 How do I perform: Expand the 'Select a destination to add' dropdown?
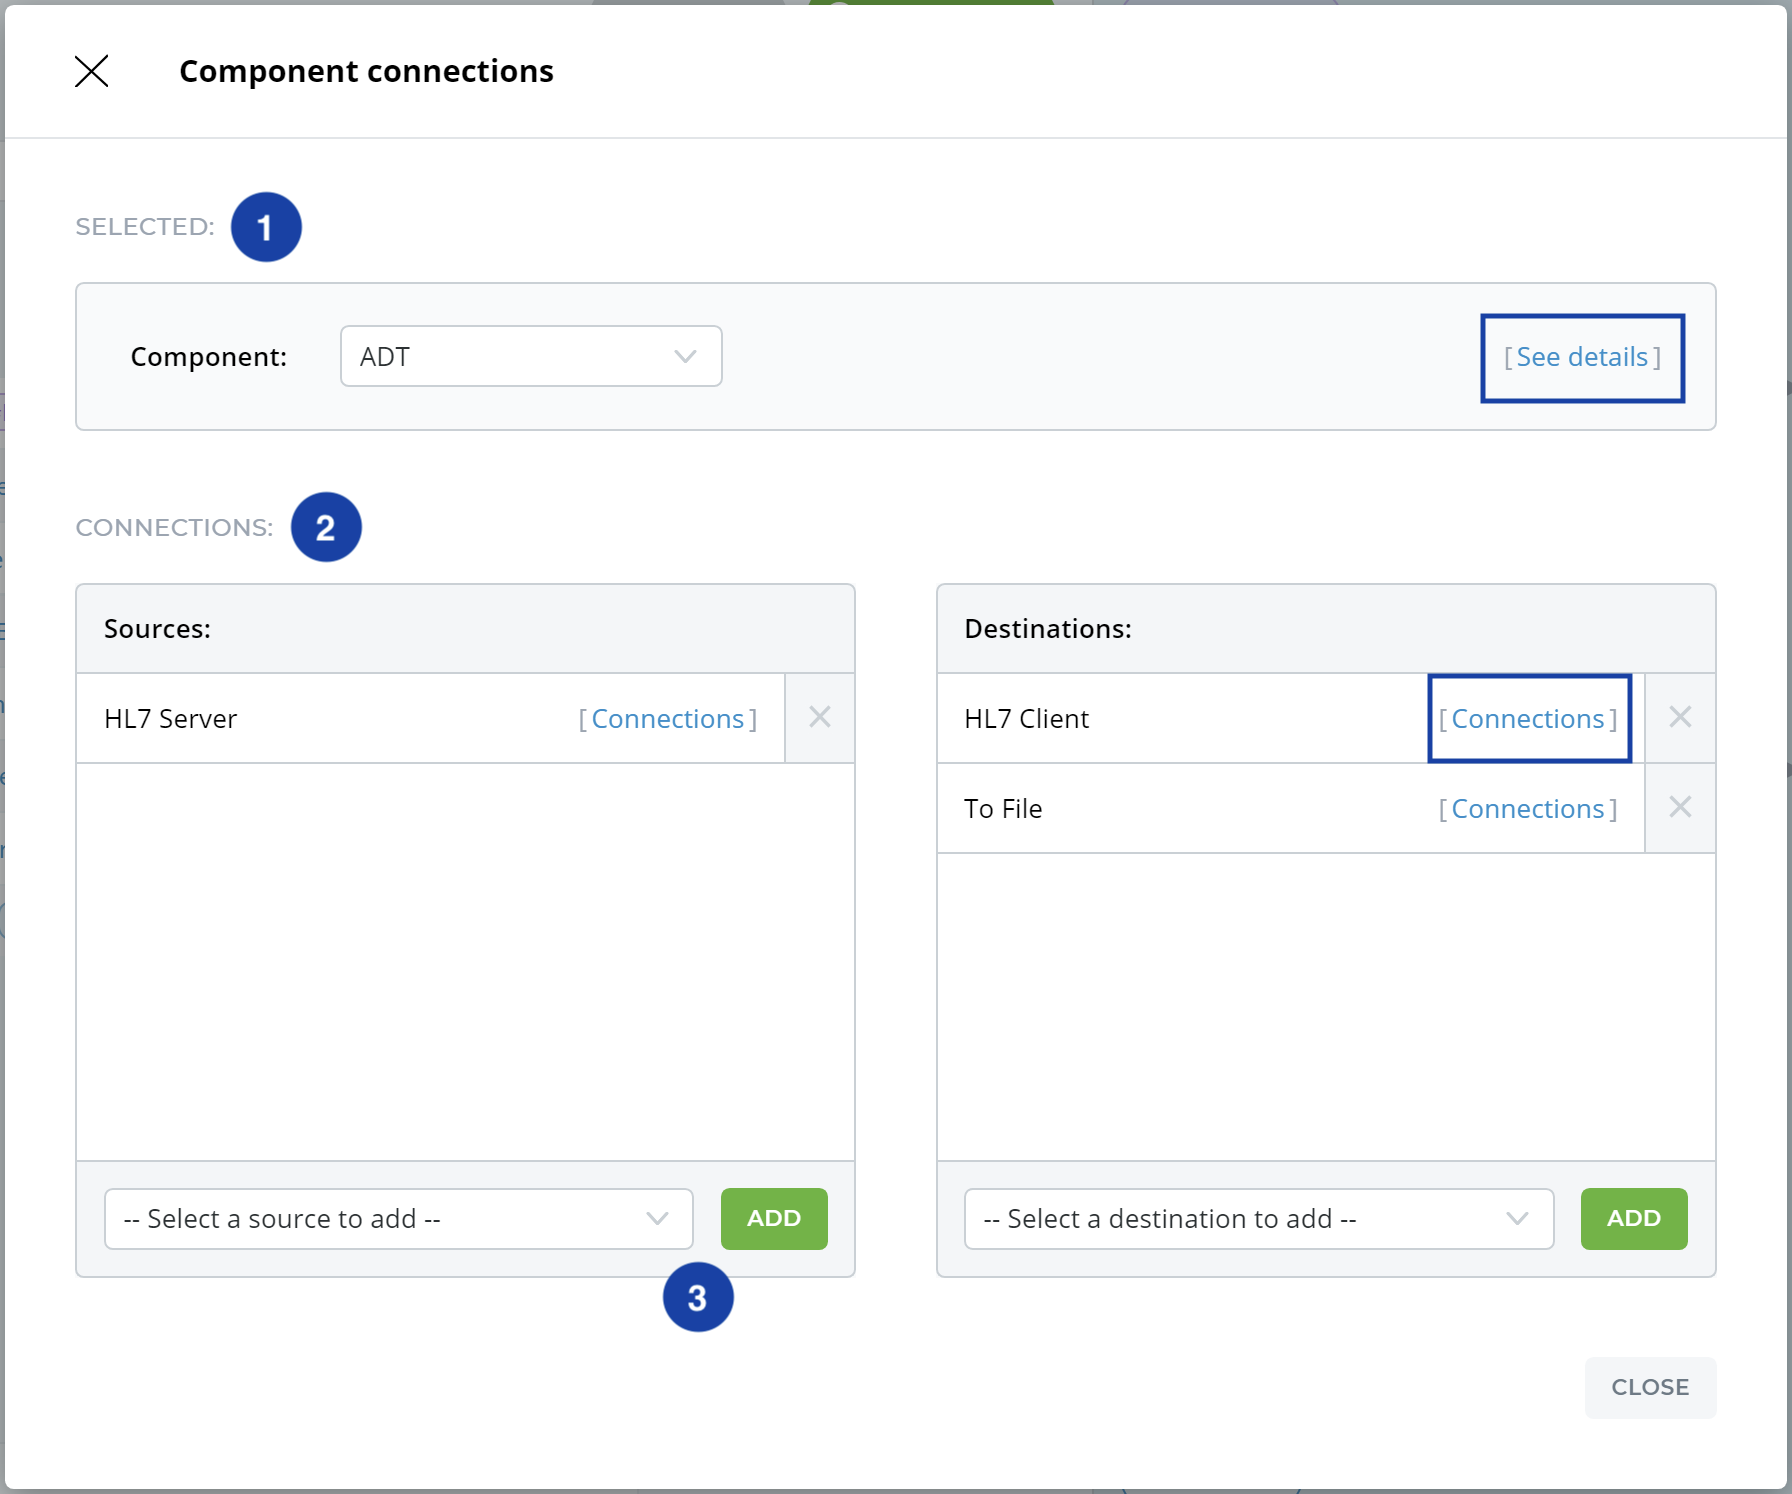(x=1258, y=1218)
